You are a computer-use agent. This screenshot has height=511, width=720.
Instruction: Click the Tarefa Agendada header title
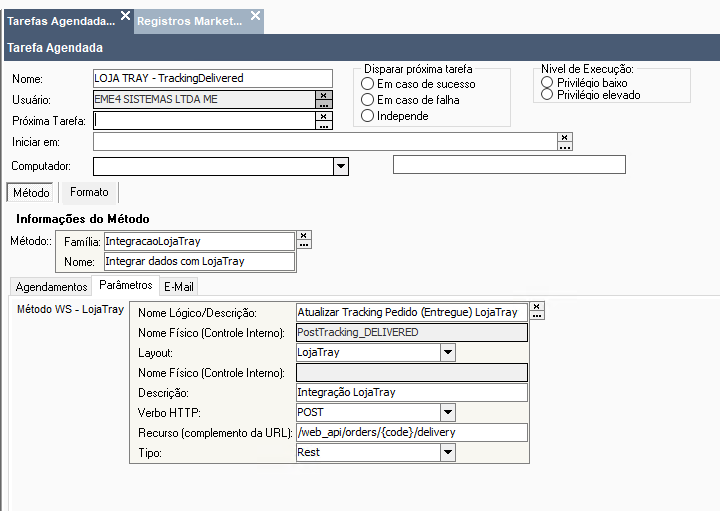55,48
